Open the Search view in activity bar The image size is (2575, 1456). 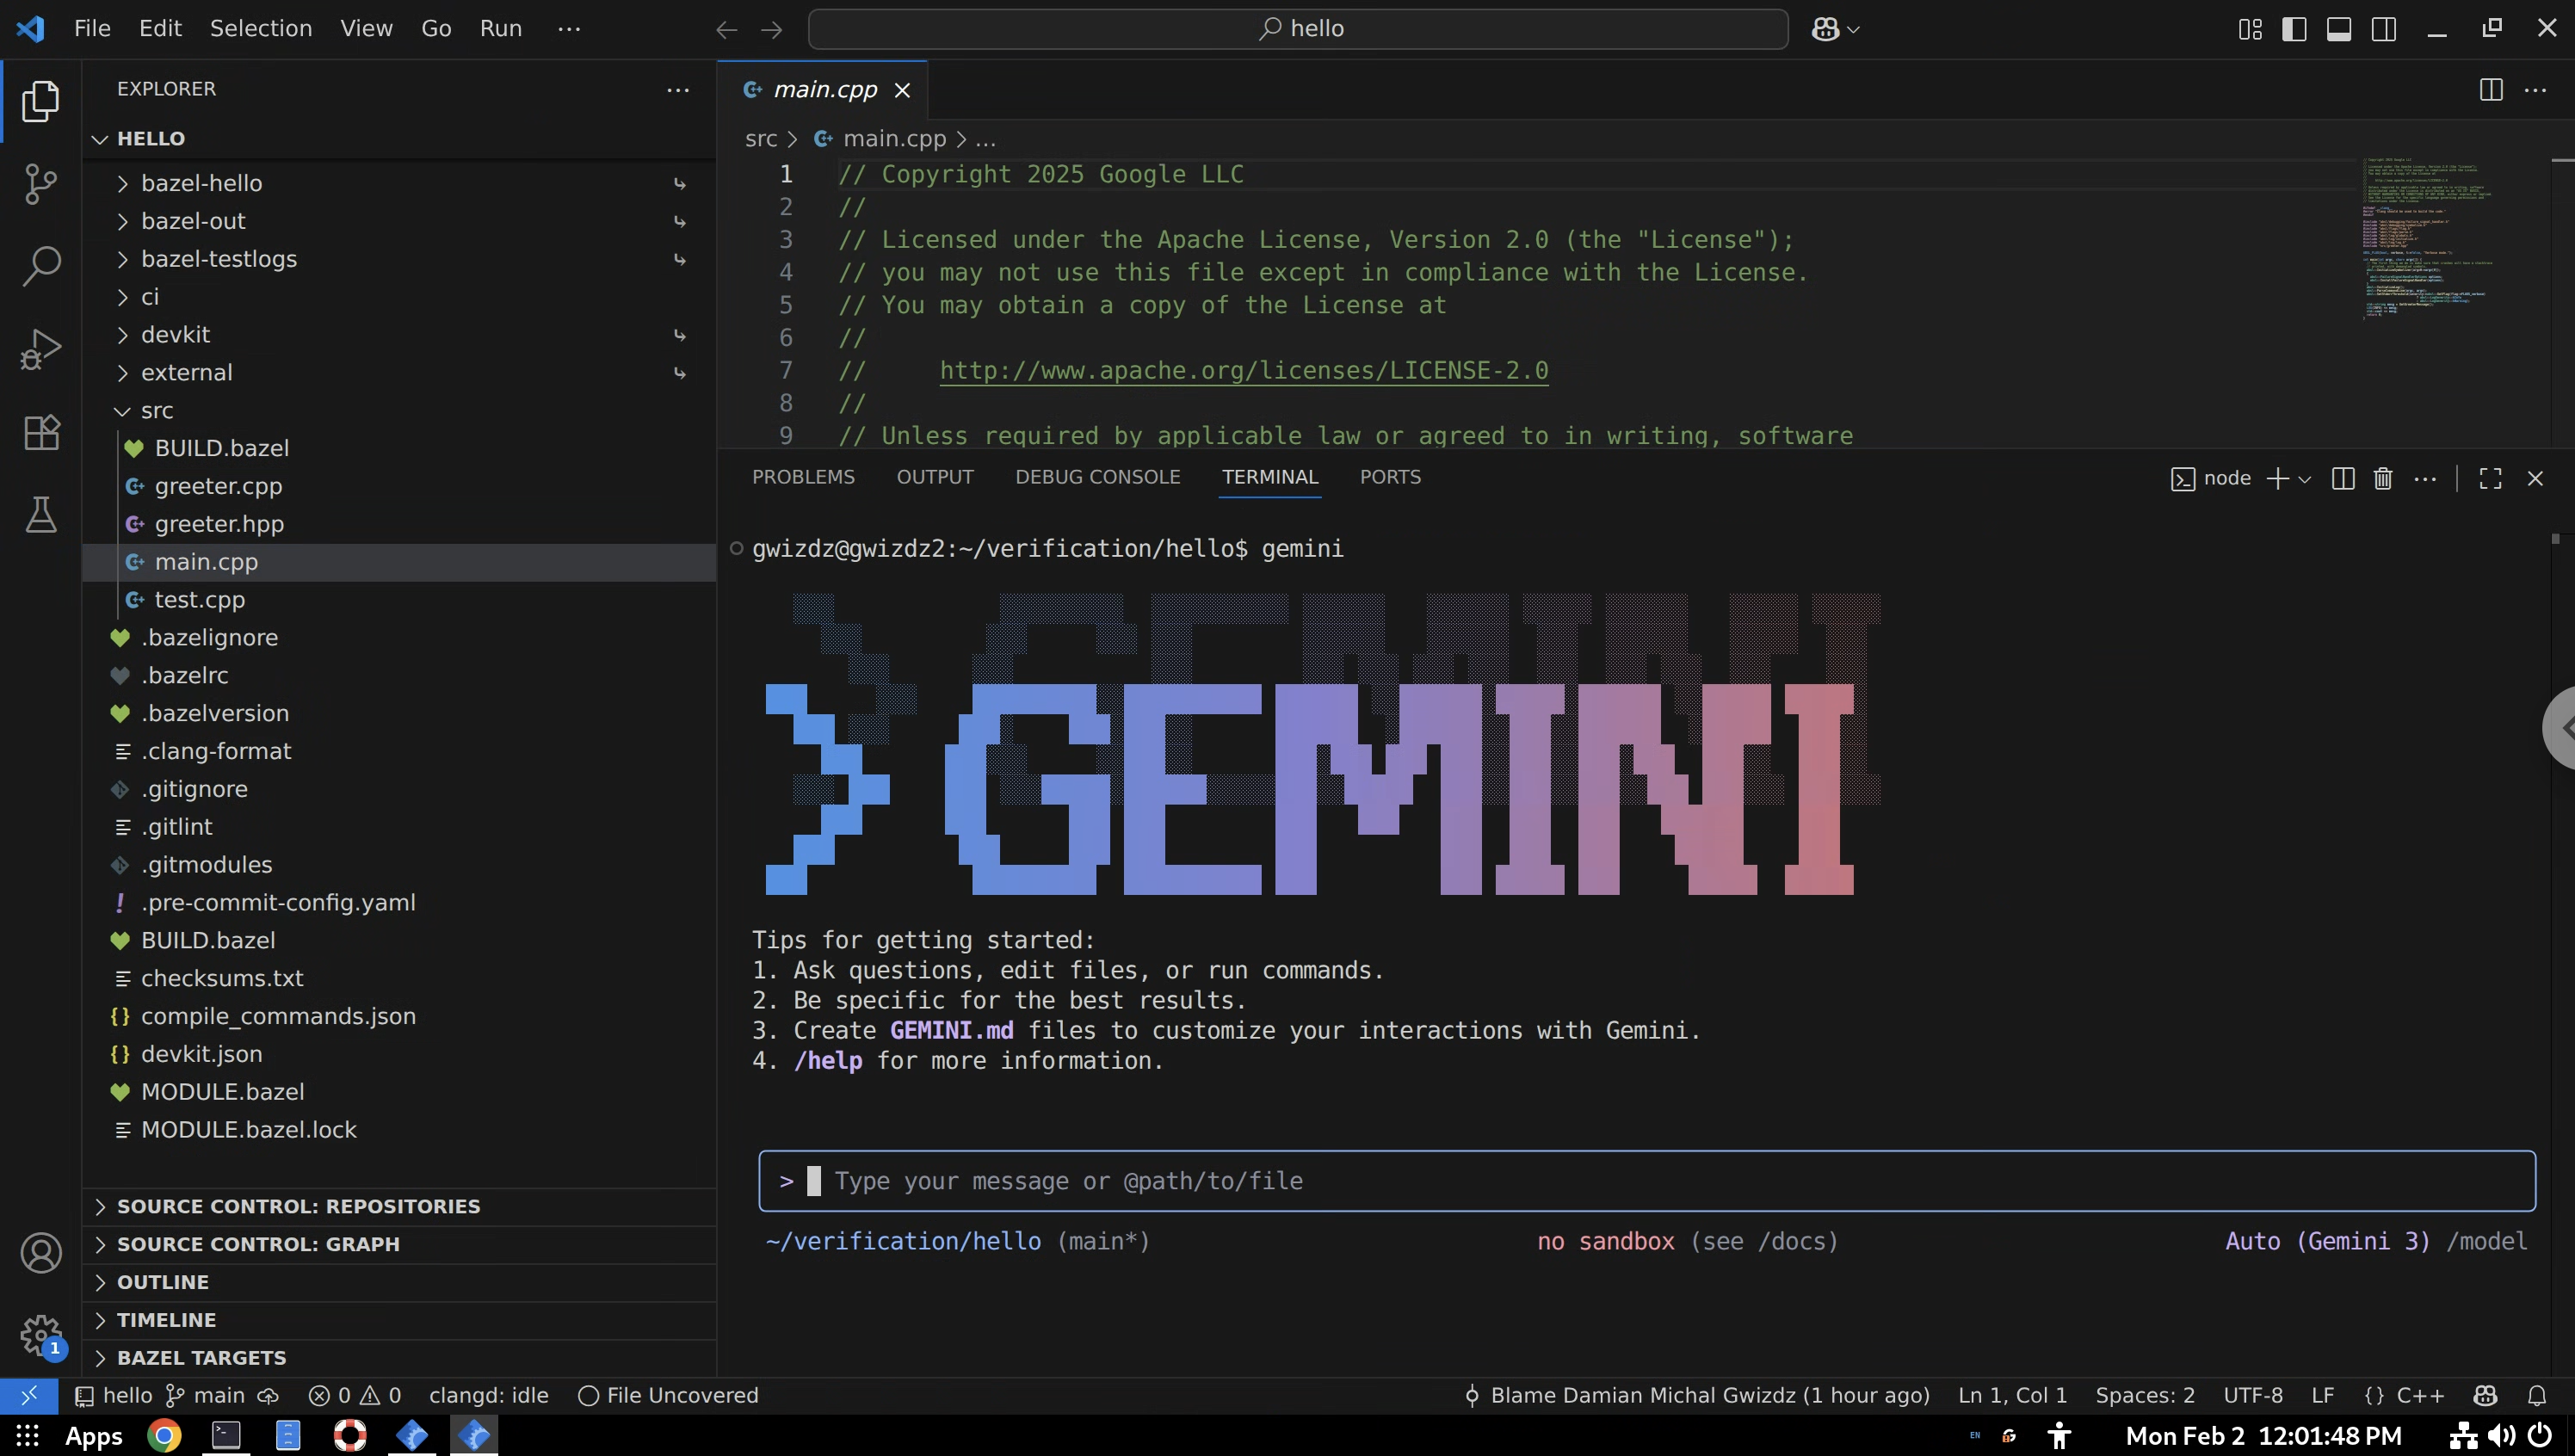coord(41,266)
